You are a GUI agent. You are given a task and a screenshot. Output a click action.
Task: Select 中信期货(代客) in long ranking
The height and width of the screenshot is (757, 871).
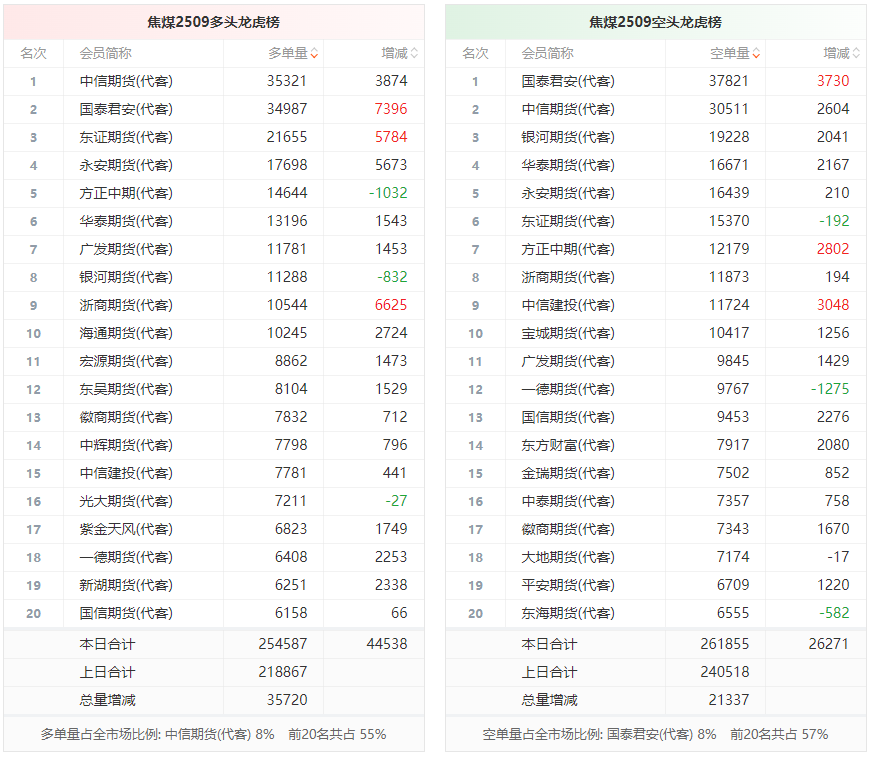126,81
